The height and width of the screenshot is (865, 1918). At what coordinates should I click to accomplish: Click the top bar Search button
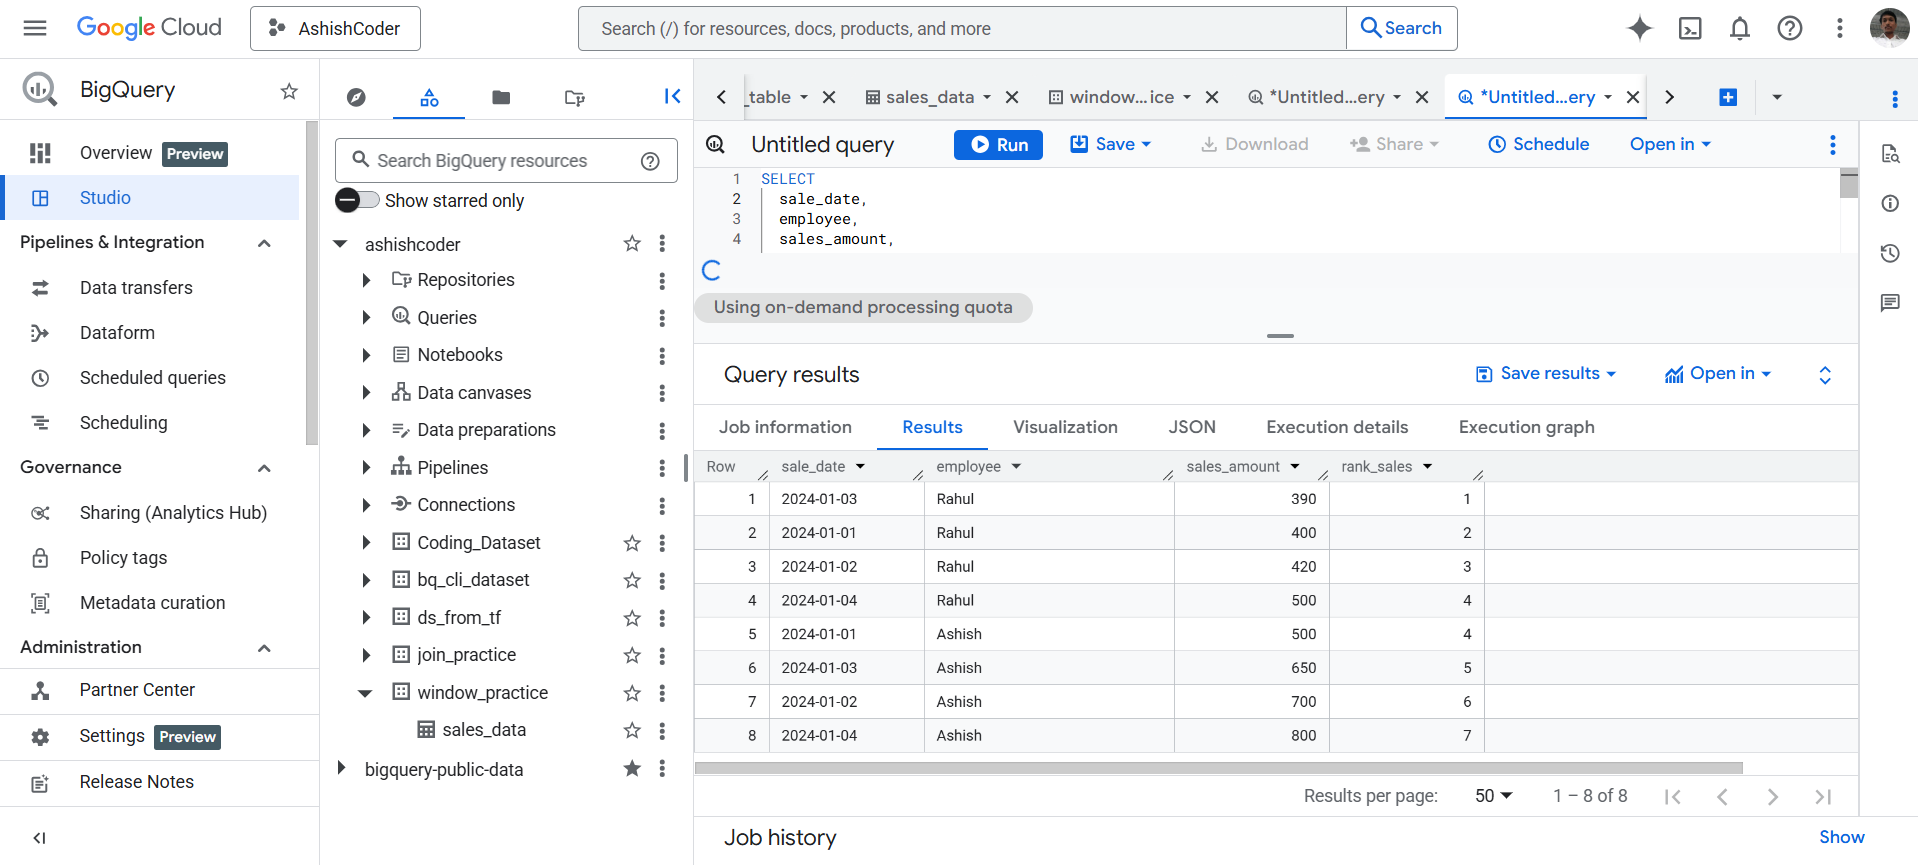coord(1402,28)
